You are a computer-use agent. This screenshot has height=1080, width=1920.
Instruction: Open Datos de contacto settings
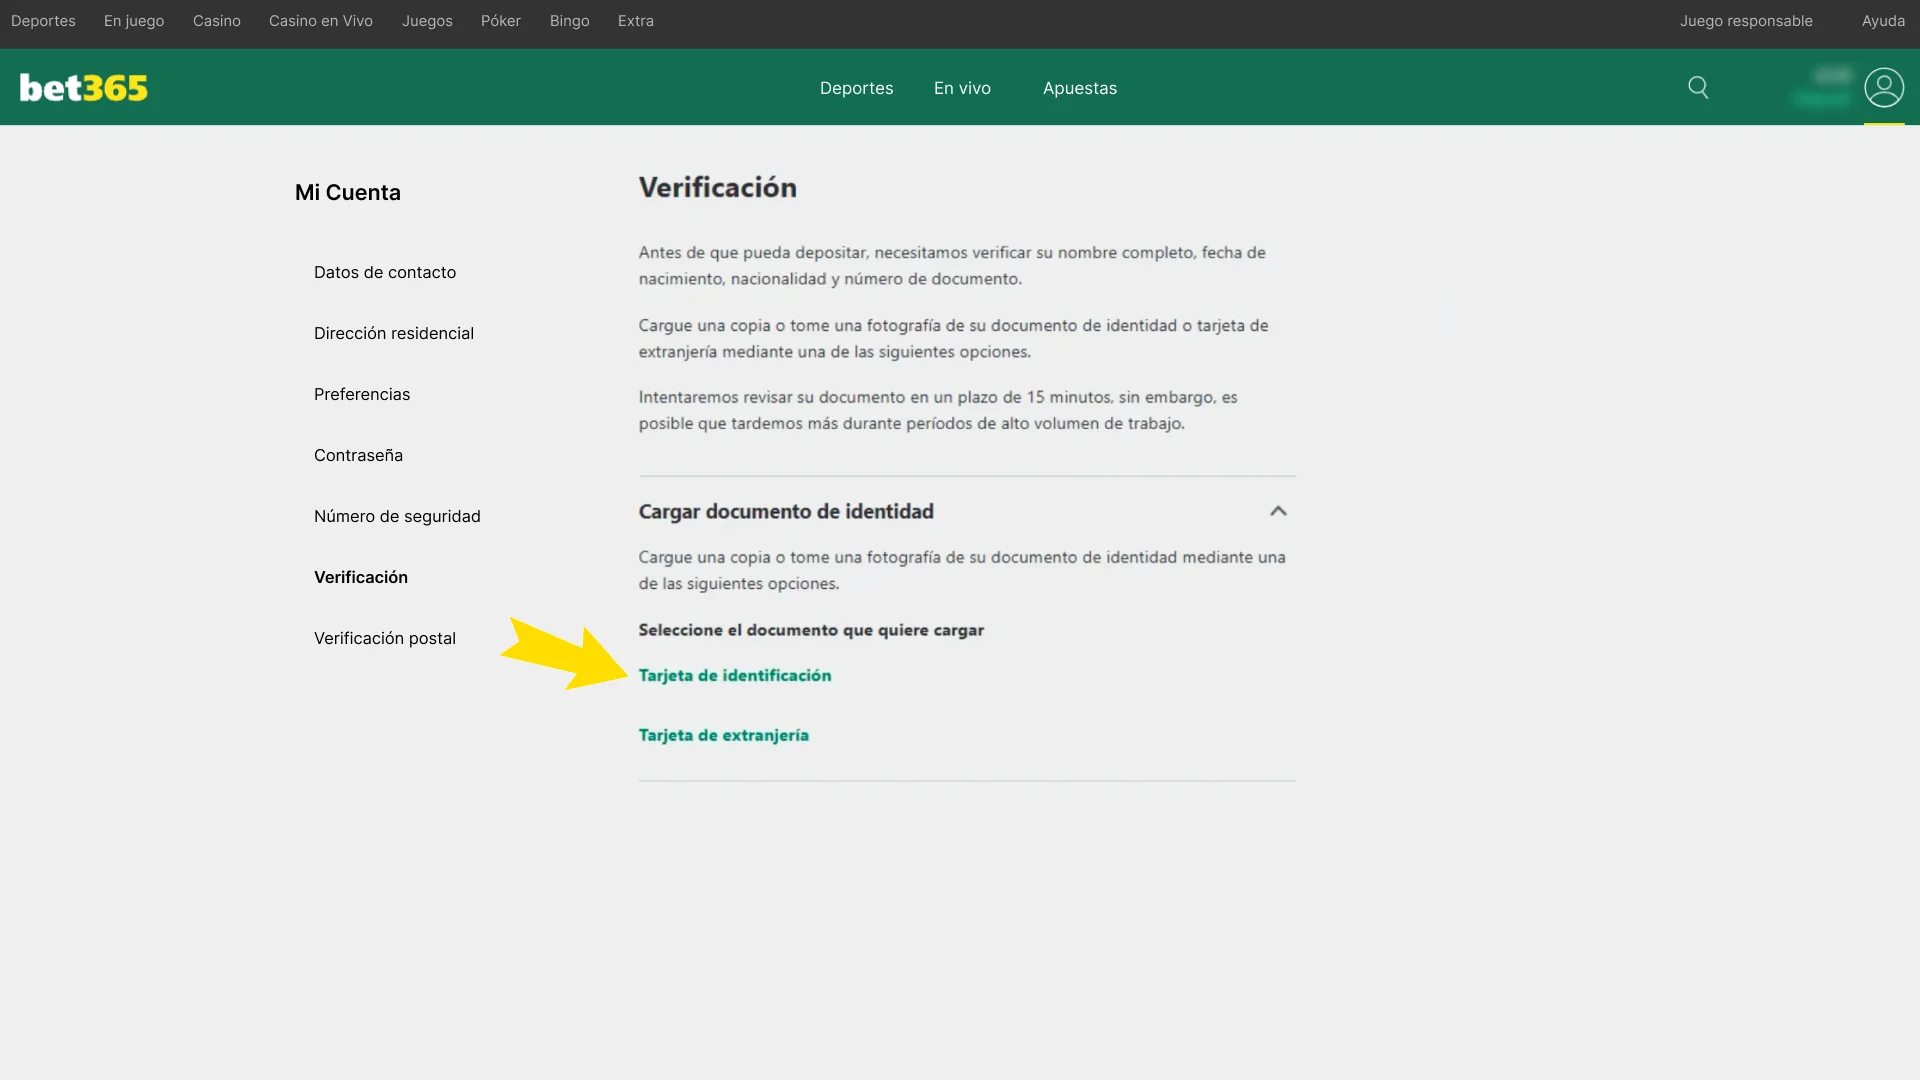point(384,272)
